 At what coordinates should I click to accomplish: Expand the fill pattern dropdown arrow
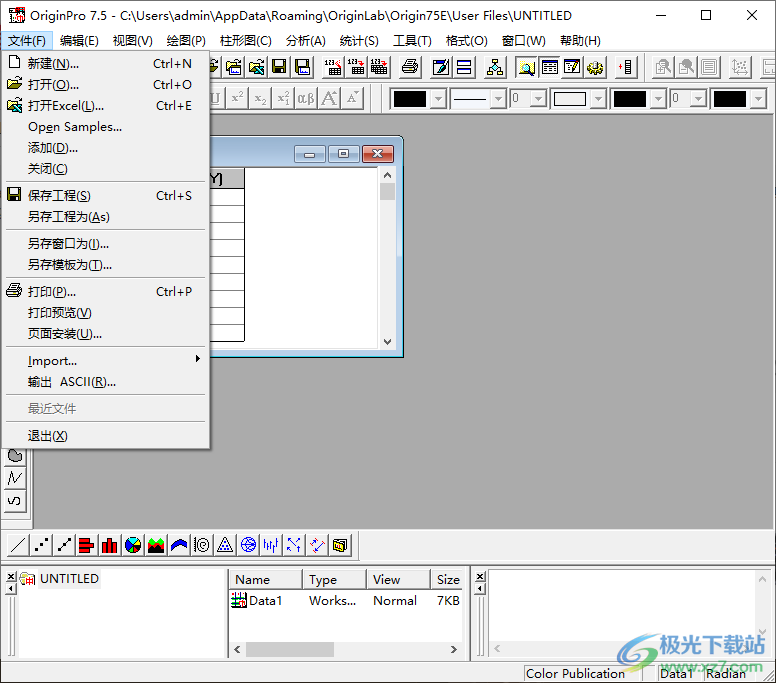(599, 99)
